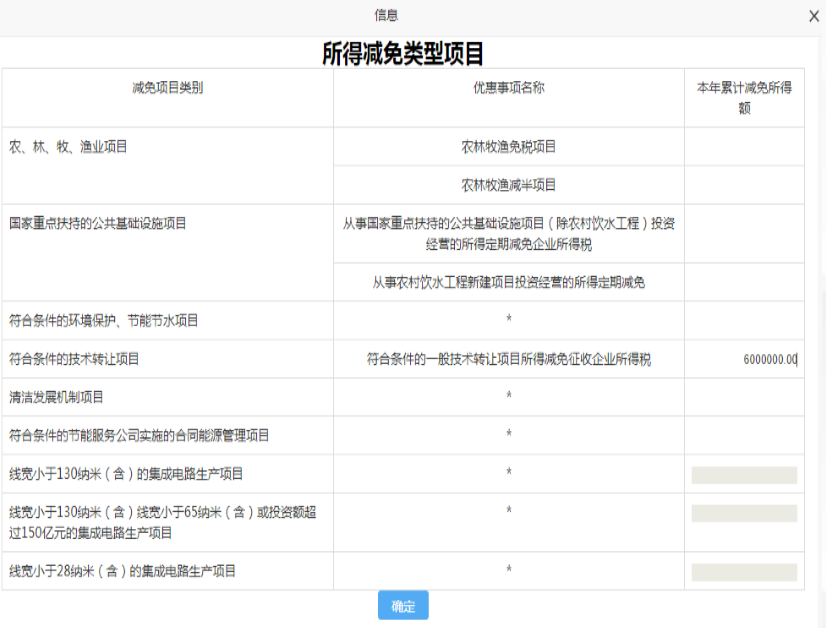This screenshot has width=826, height=628.
Task: Click the amount field for 农林牧渔减半项目
Action: (x=744, y=185)
